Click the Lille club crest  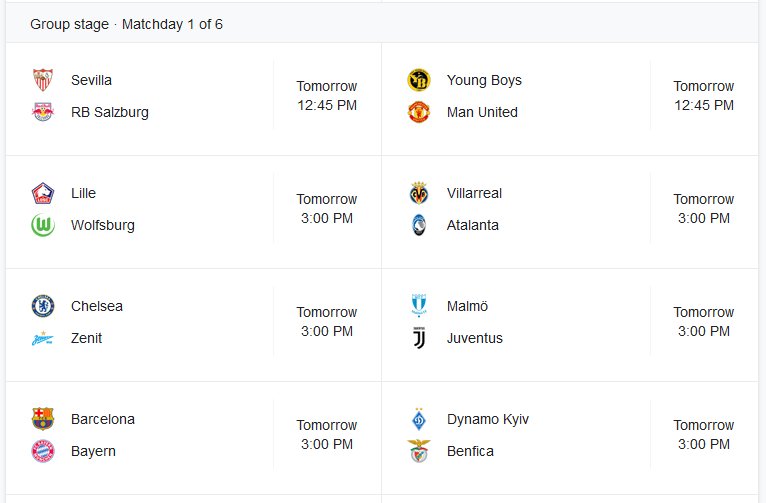tap(43, 193)
